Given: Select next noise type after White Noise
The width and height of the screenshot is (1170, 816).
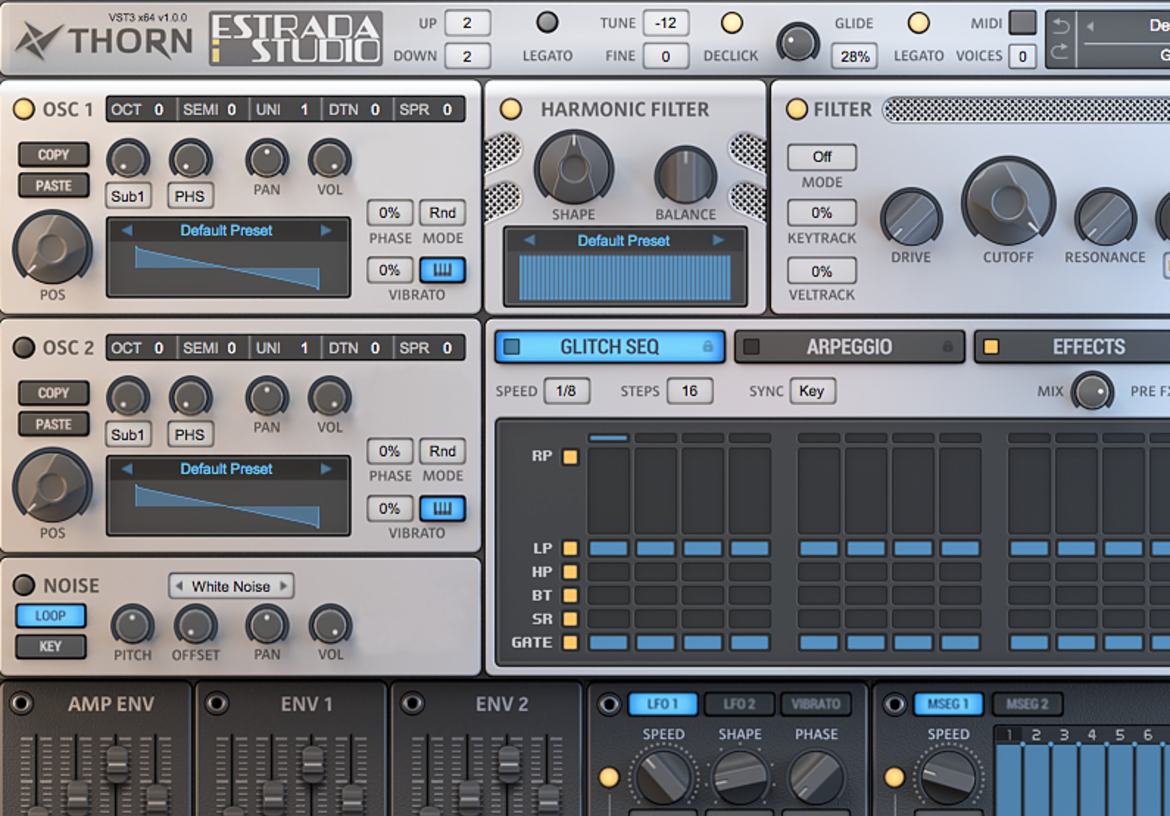Looking at the screenshot, I should (x=284, y=586).
